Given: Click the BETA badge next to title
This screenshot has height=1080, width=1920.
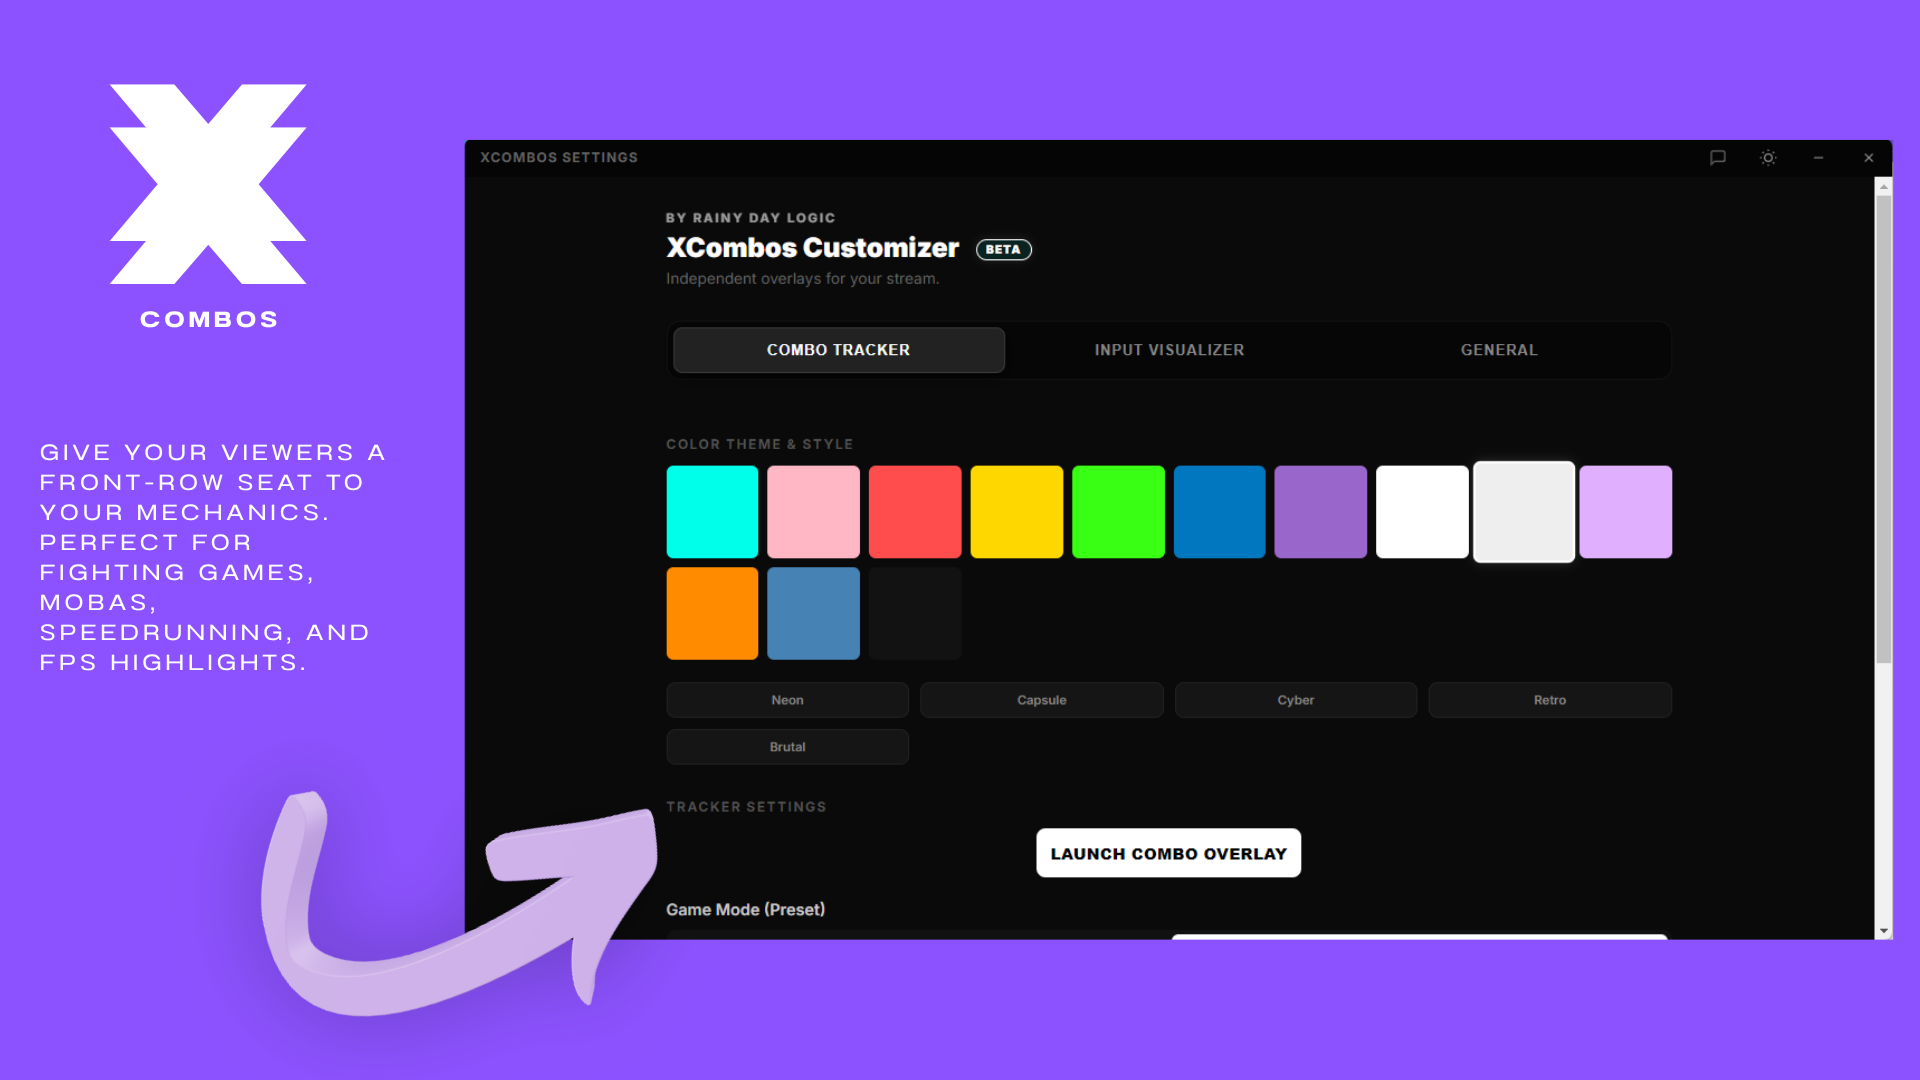Looking at the screenshot, I should [1003, 250].
